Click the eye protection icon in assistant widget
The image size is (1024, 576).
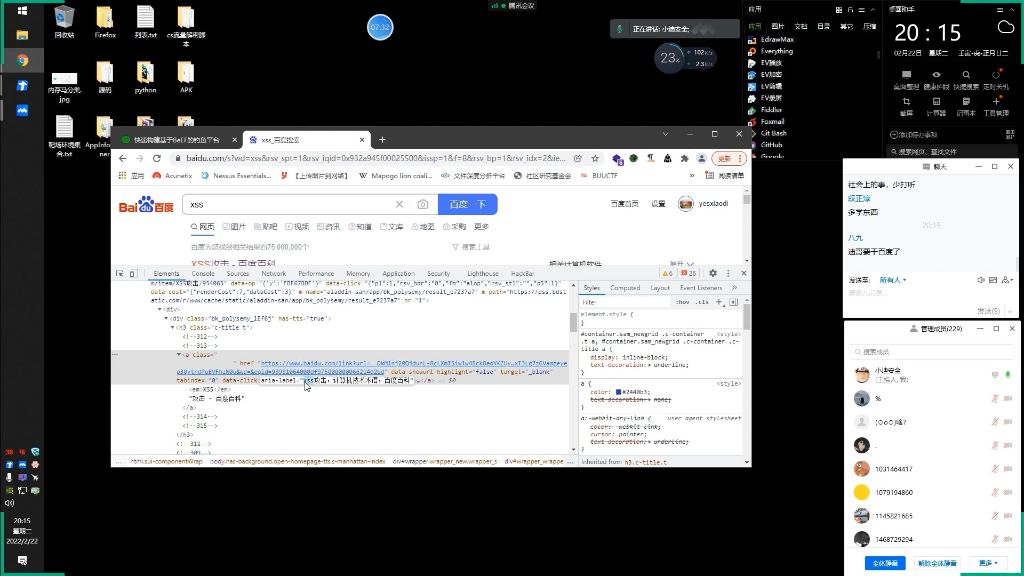pos(936,74)
